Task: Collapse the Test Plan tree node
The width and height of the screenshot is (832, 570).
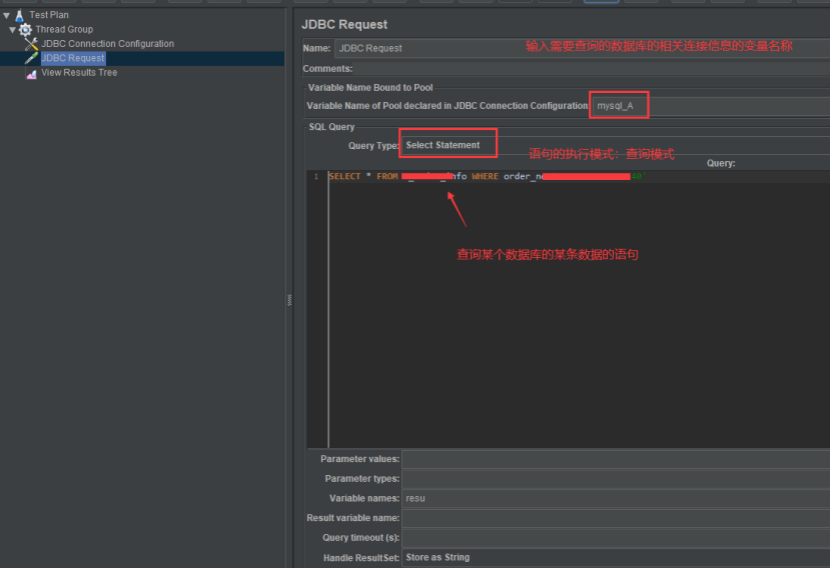Action: (6, 15)
